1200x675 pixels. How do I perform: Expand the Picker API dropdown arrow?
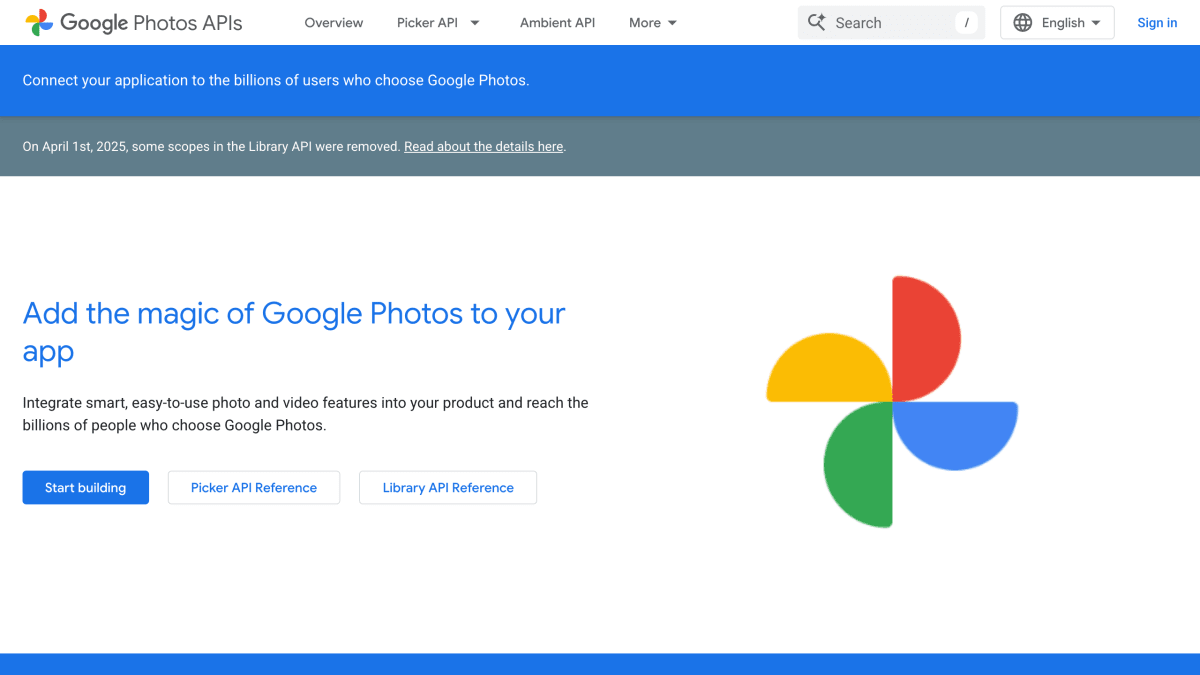click(475, 22)
